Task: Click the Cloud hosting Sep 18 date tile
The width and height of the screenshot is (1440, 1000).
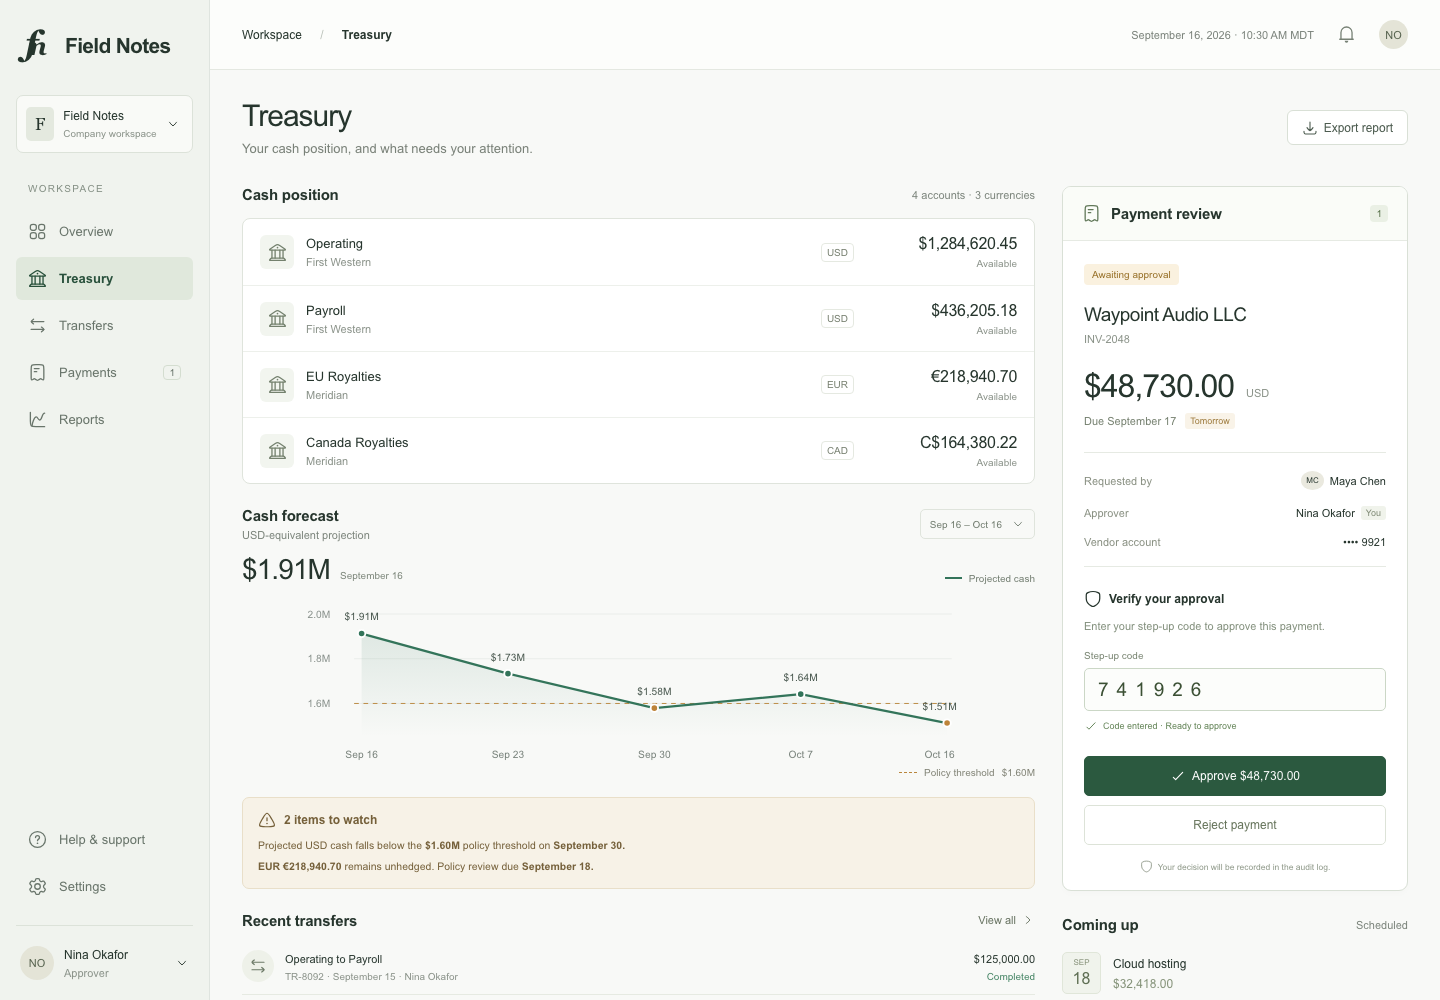Action: coord(1081,973)
